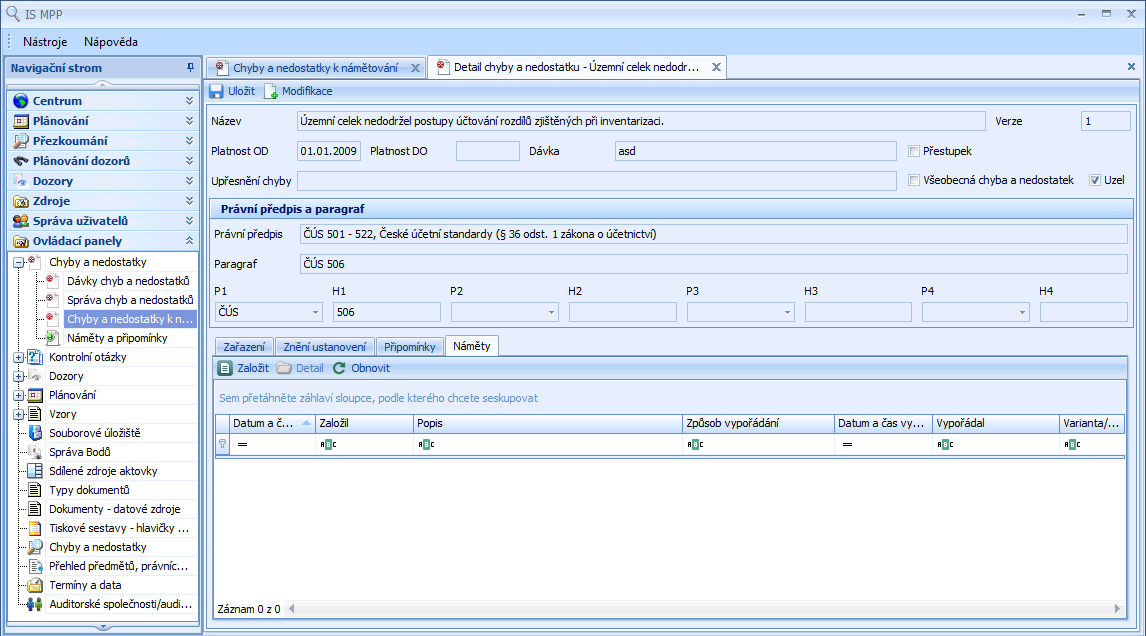The image size is (1146, 636).
Task: Click the horizontal scrollbar left arrow
Action: (292, 608)
